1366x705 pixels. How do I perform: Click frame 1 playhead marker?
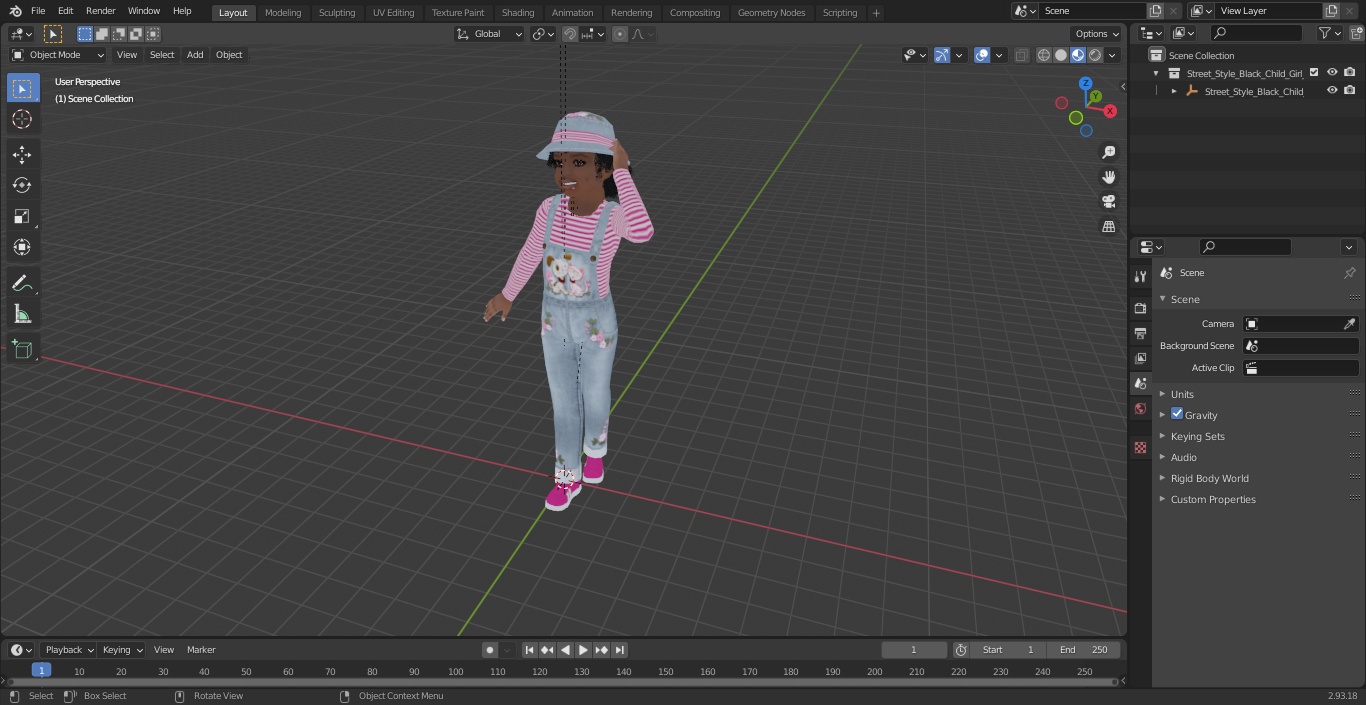(x=41, y=671)
